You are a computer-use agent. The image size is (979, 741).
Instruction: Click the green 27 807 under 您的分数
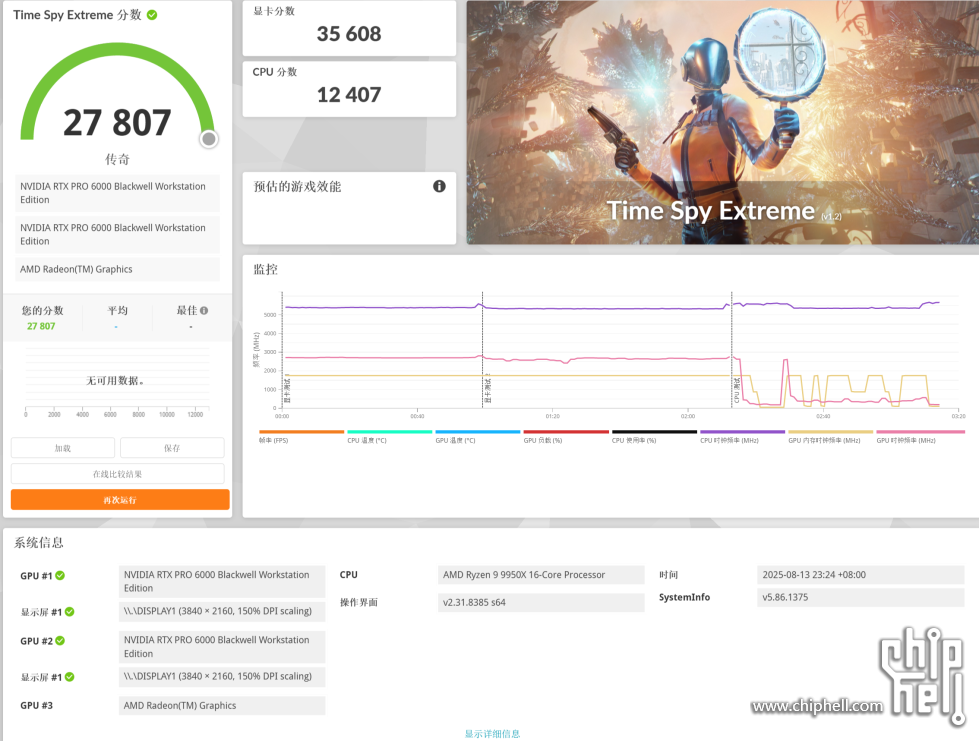(x=41, y=326)
